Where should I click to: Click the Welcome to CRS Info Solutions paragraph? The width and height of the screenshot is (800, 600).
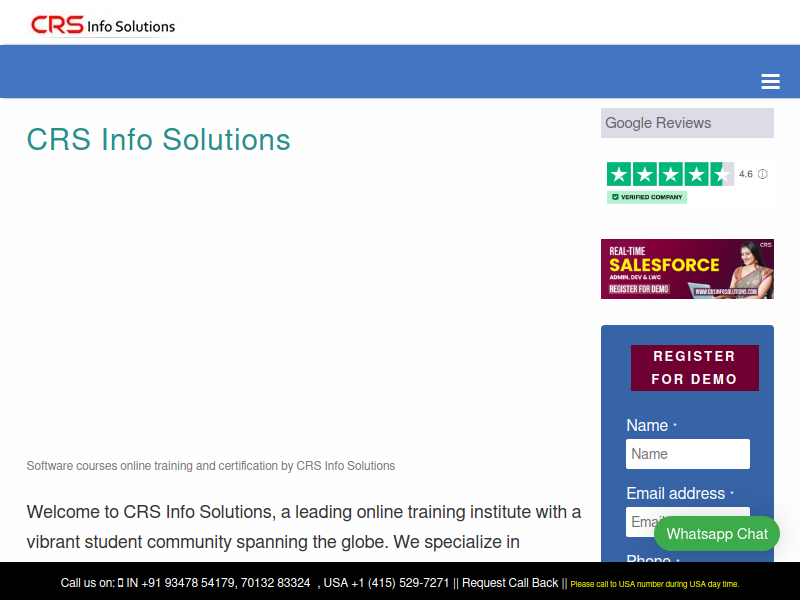(x=304, y=527)
